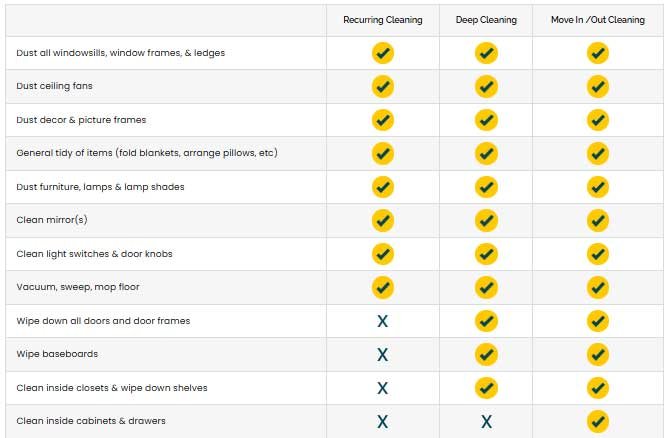
Task: Click Recurring Cleaning checkmark for Dust ceiling fans
Action: tap(382, 86)
